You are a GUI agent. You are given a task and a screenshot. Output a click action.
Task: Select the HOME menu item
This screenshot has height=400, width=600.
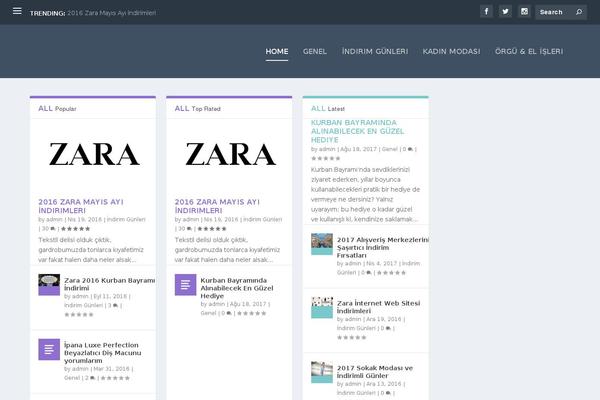(x=277, y=51)
